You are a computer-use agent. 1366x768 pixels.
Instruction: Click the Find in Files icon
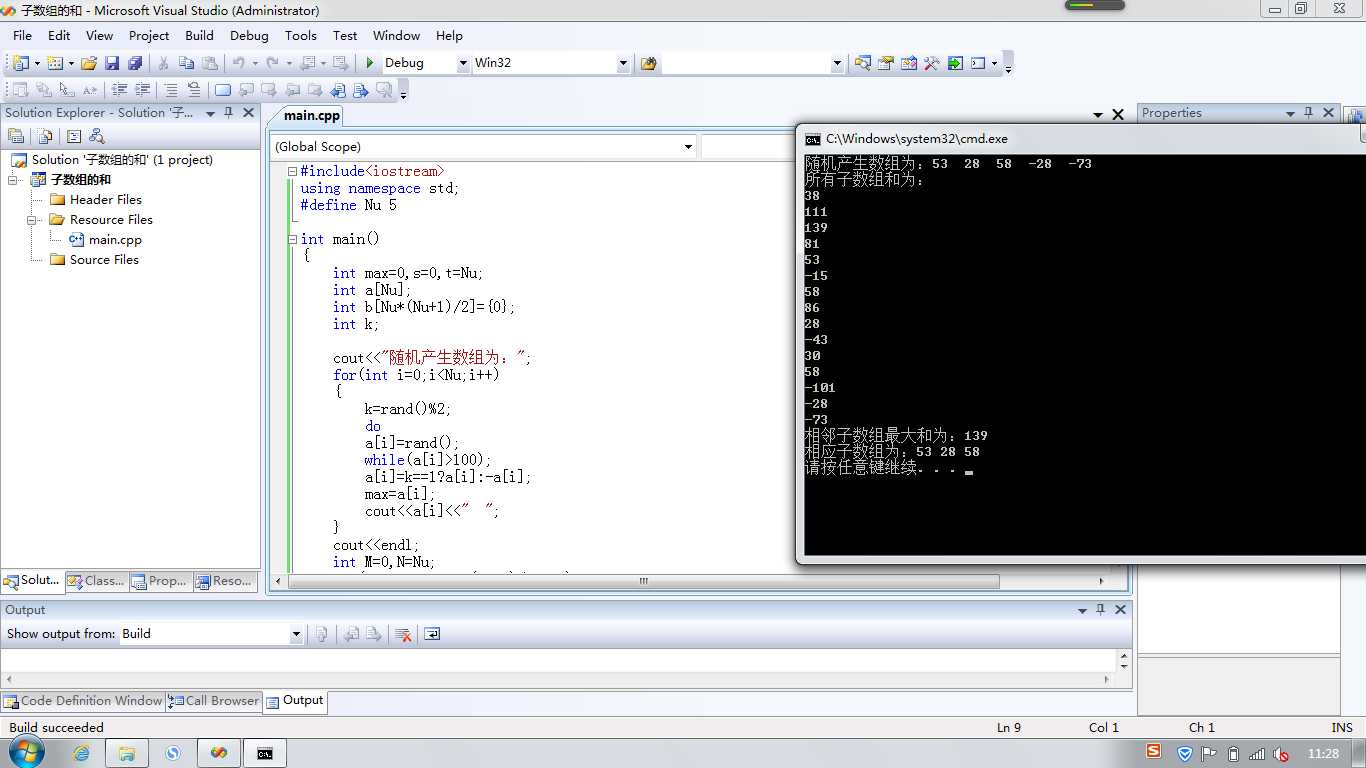point(649,63)
